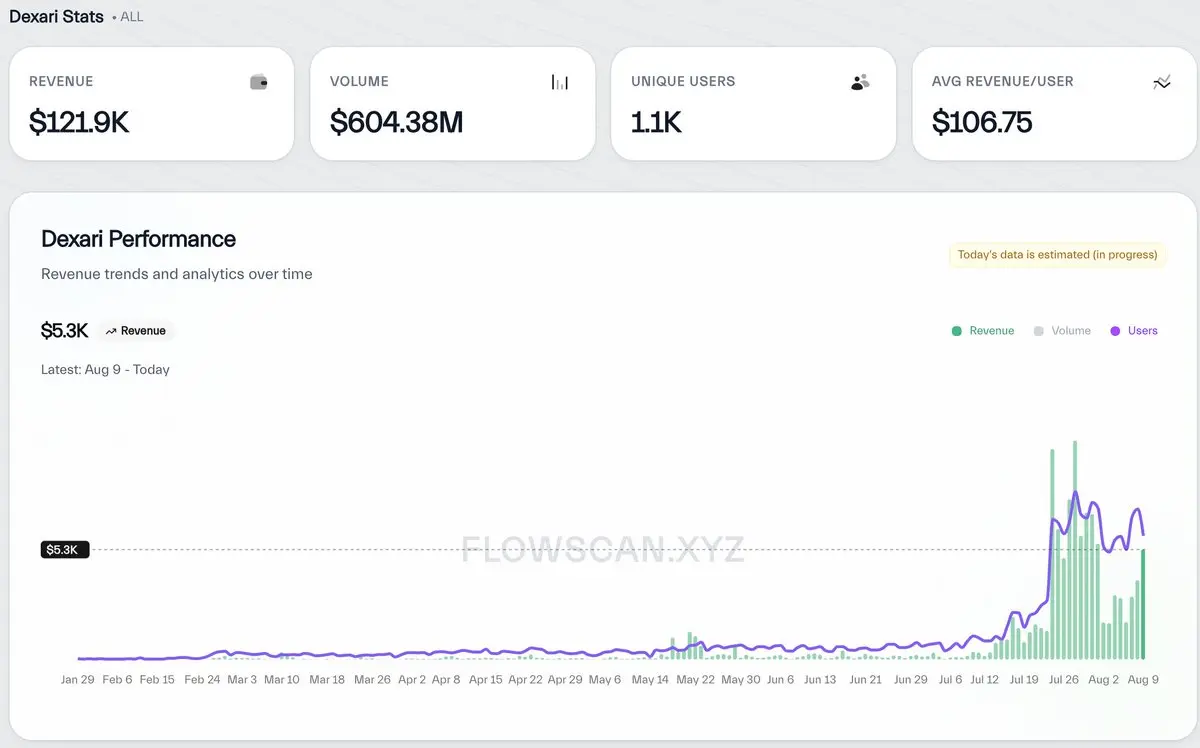Click the AVG REVENUE/USER card label
The width and height of the screenshot is (1200, 748).
point(1003,82)
